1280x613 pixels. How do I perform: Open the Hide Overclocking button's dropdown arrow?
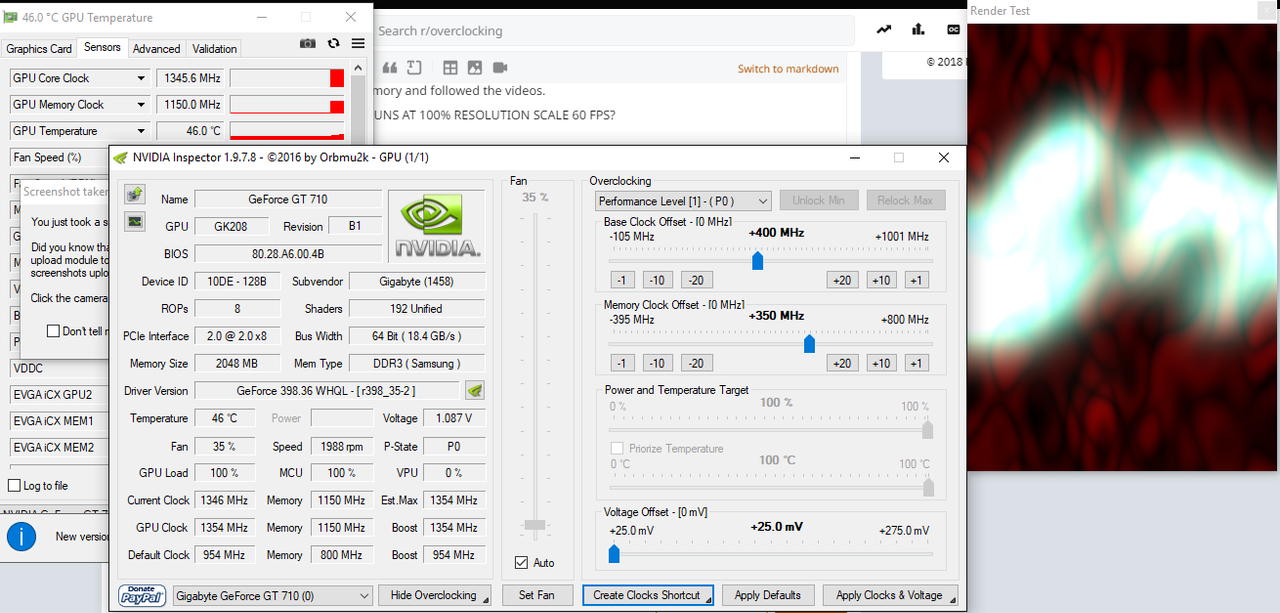coord(486,599)
